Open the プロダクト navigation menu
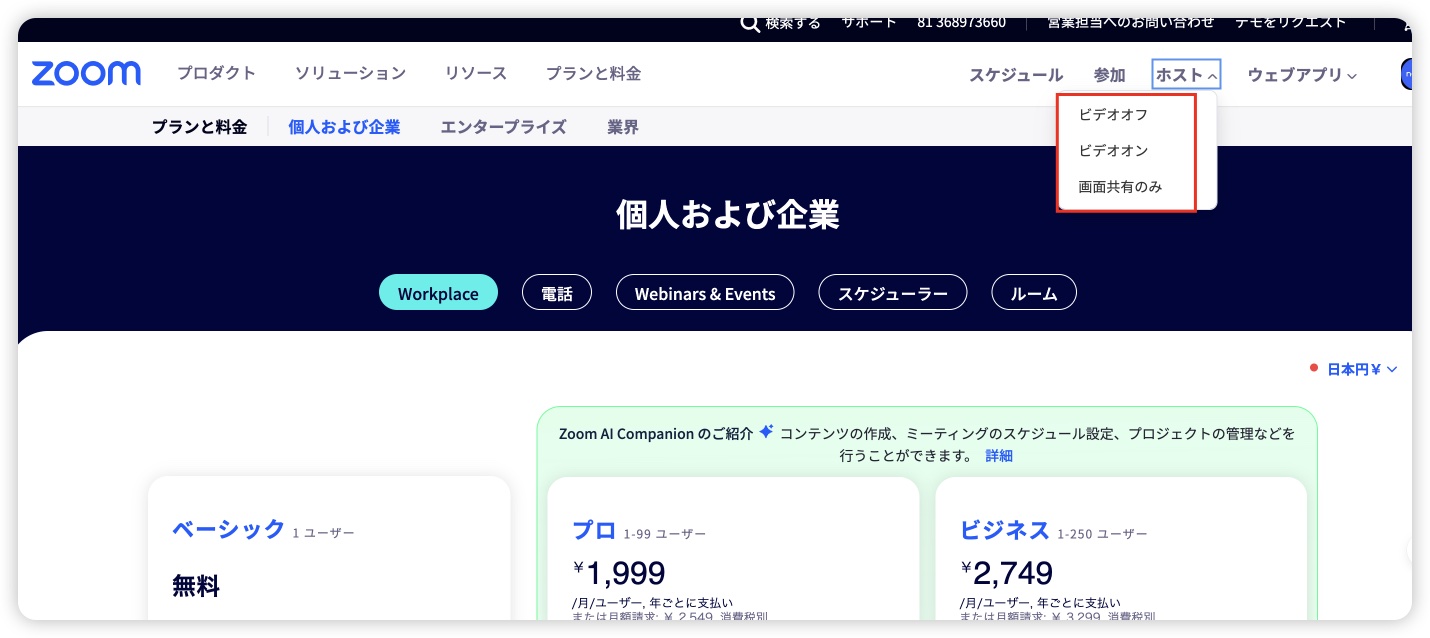Screen dimensions: 1430x638 216,73
